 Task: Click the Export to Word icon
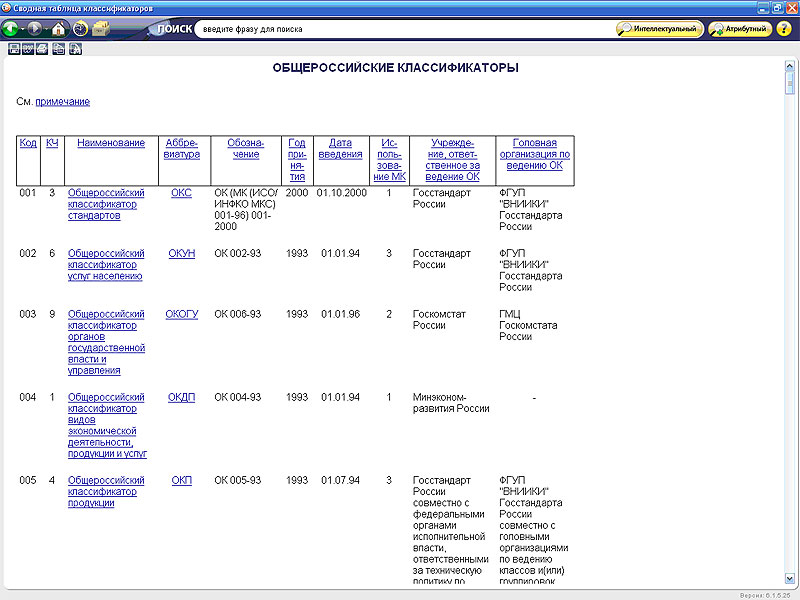point(28,49)
